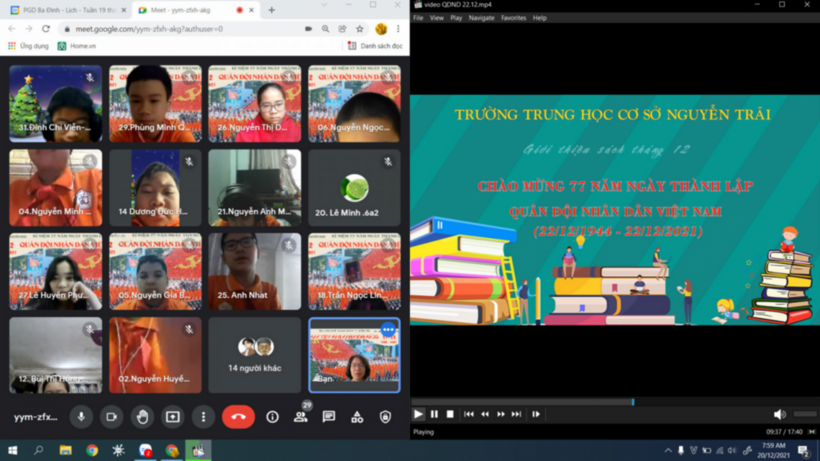Viewport: 820px width, 461px height.
Task: Open Meet more options three-dot menu
Action: pyautogui.click(x=203, y=417)
